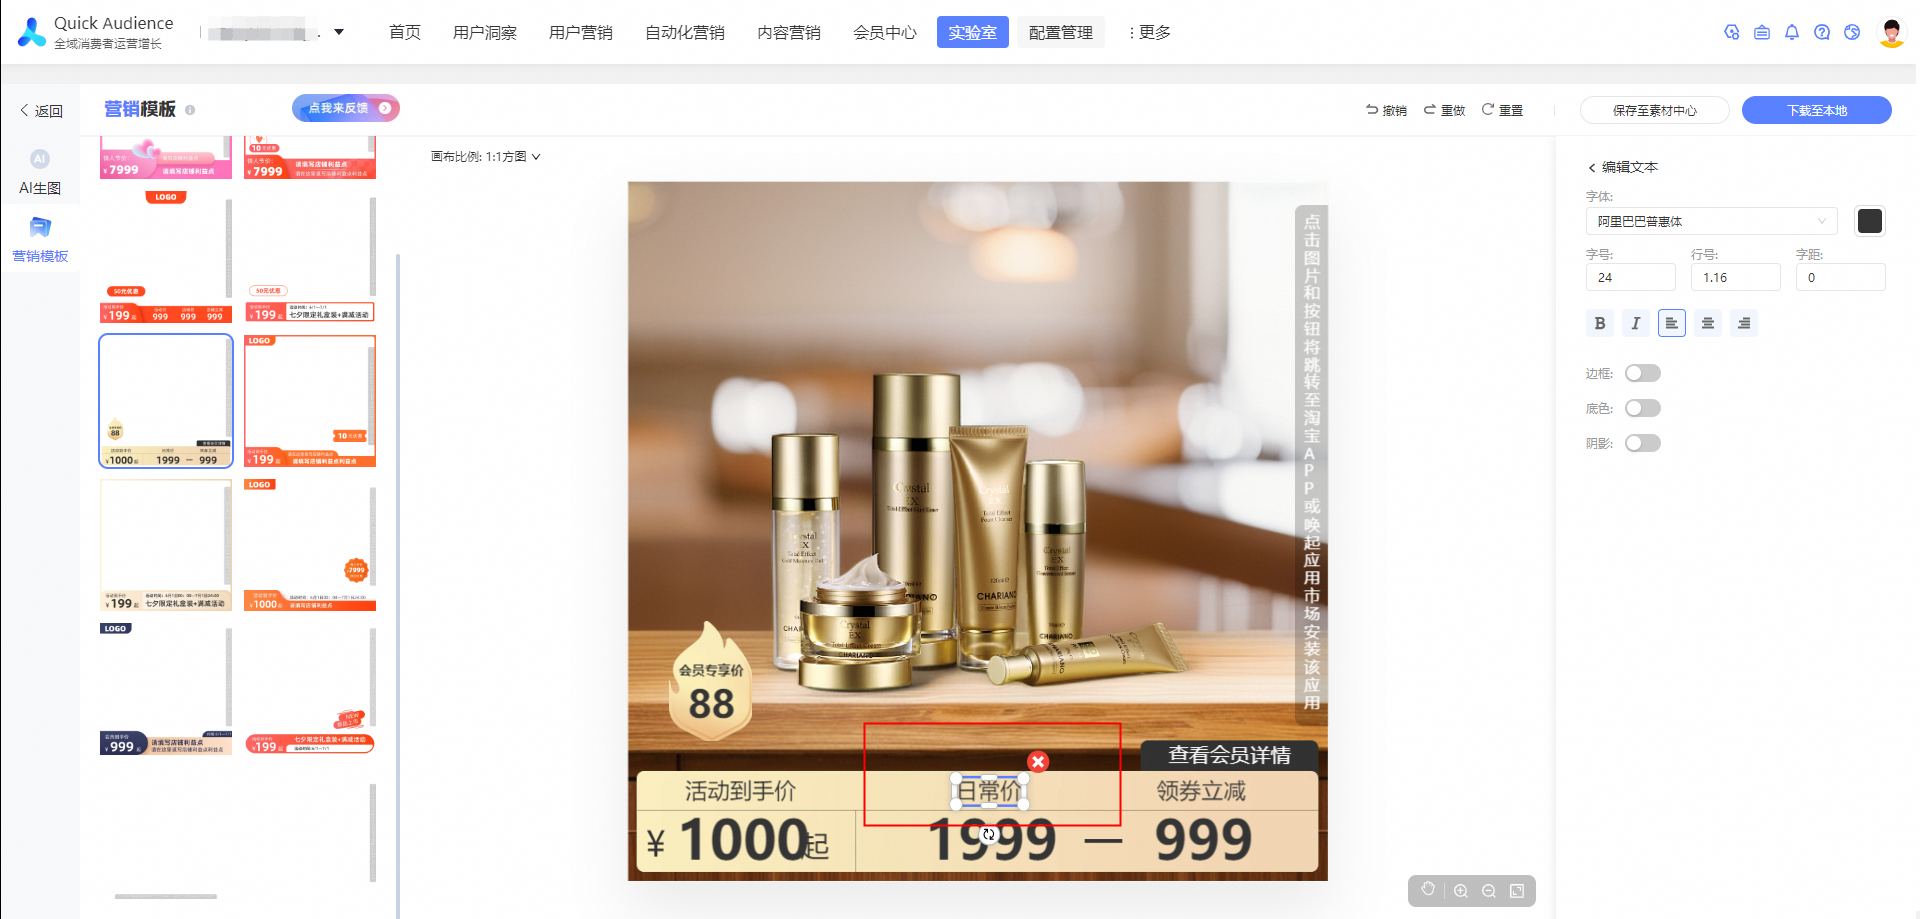Click 保存至素材中心 button

point(1655,110)
